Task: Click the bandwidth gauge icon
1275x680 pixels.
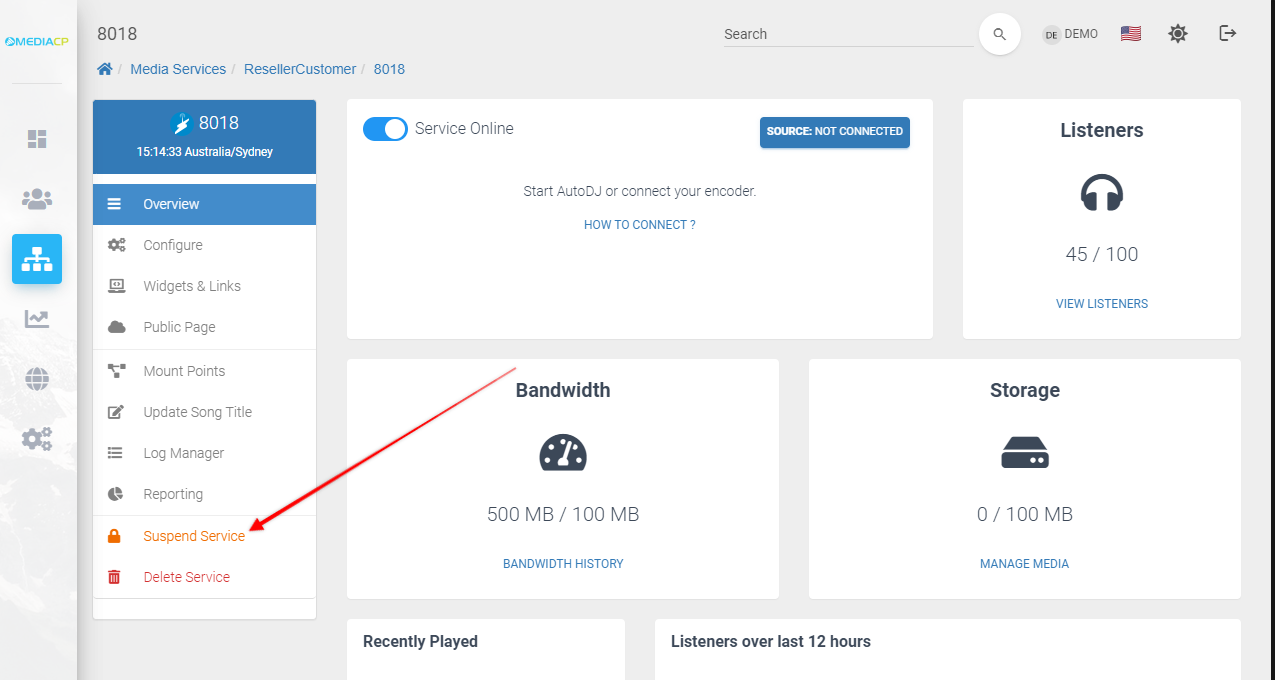Action: coord(563,452)
